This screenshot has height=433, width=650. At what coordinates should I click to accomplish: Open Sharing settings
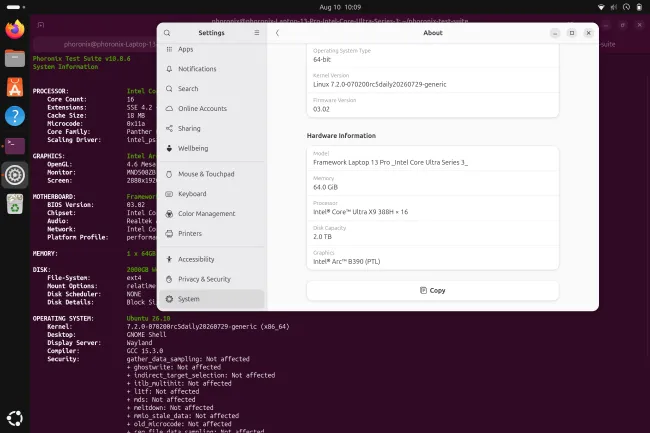point(212,128)
